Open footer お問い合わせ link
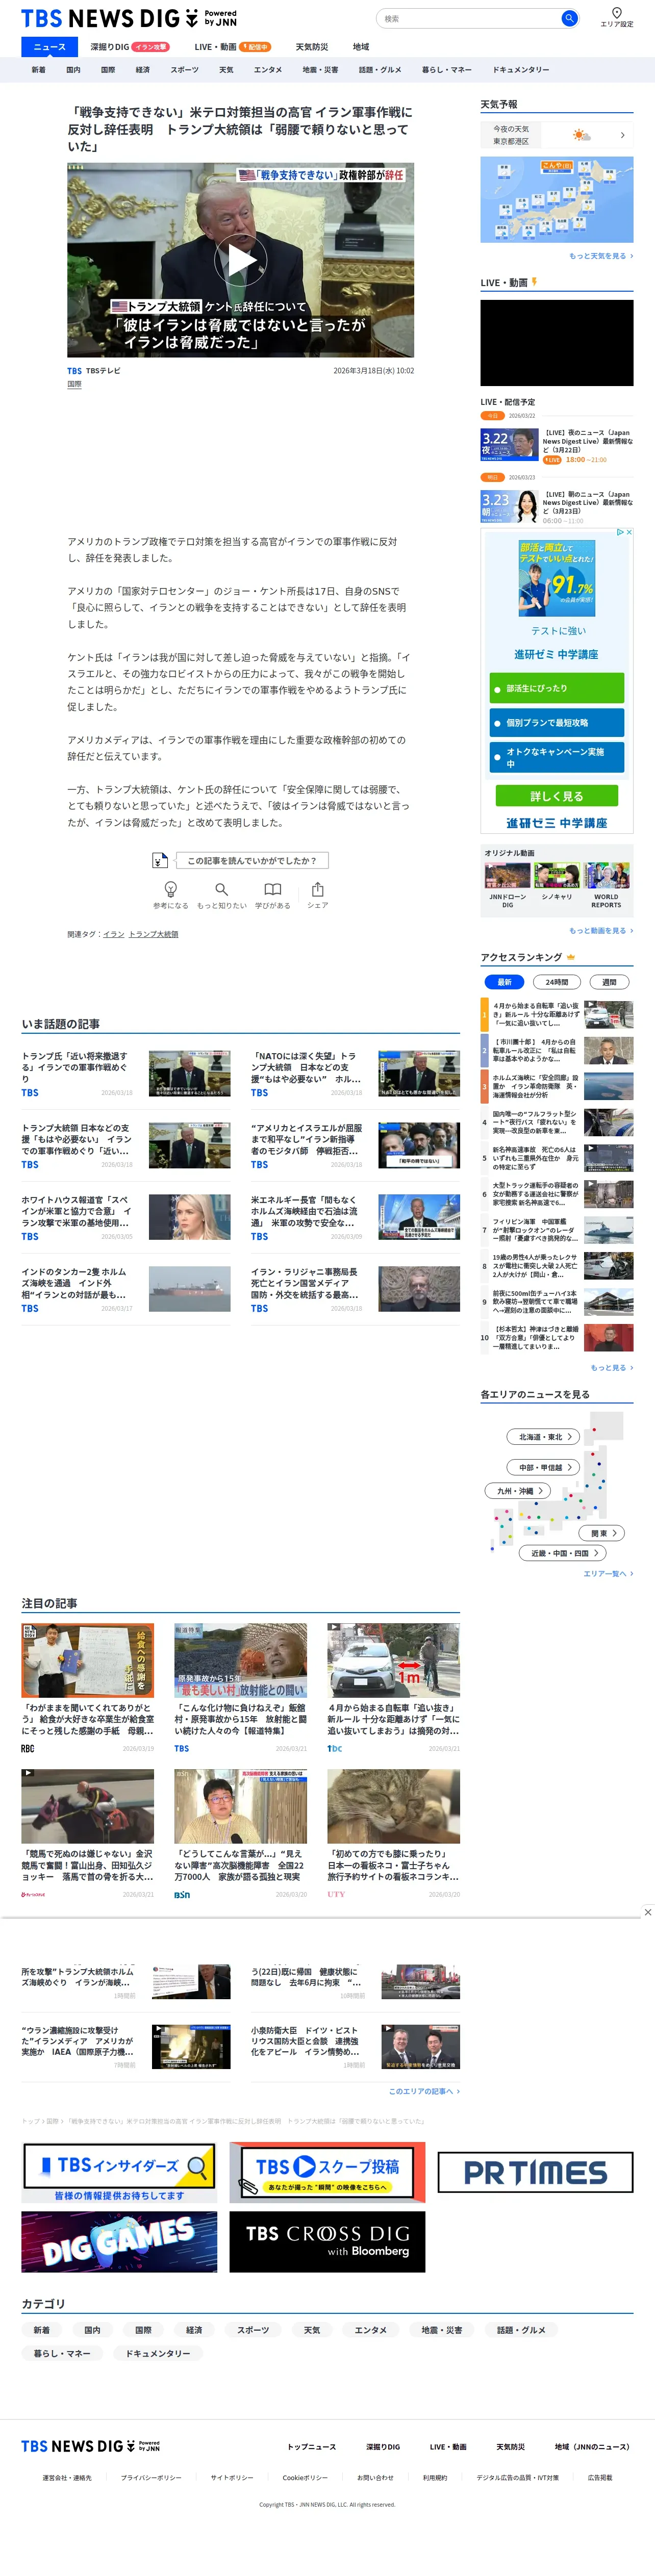This screenshot has width=655, height=2576. [x=375, y=2477]
